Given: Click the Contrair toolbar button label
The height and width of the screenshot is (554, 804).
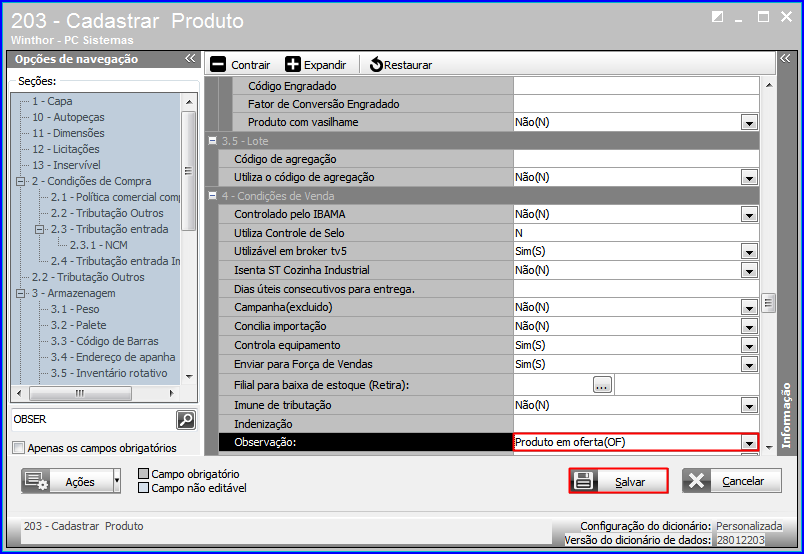Looking at the screenshot, I should click(x=250, y=65).
